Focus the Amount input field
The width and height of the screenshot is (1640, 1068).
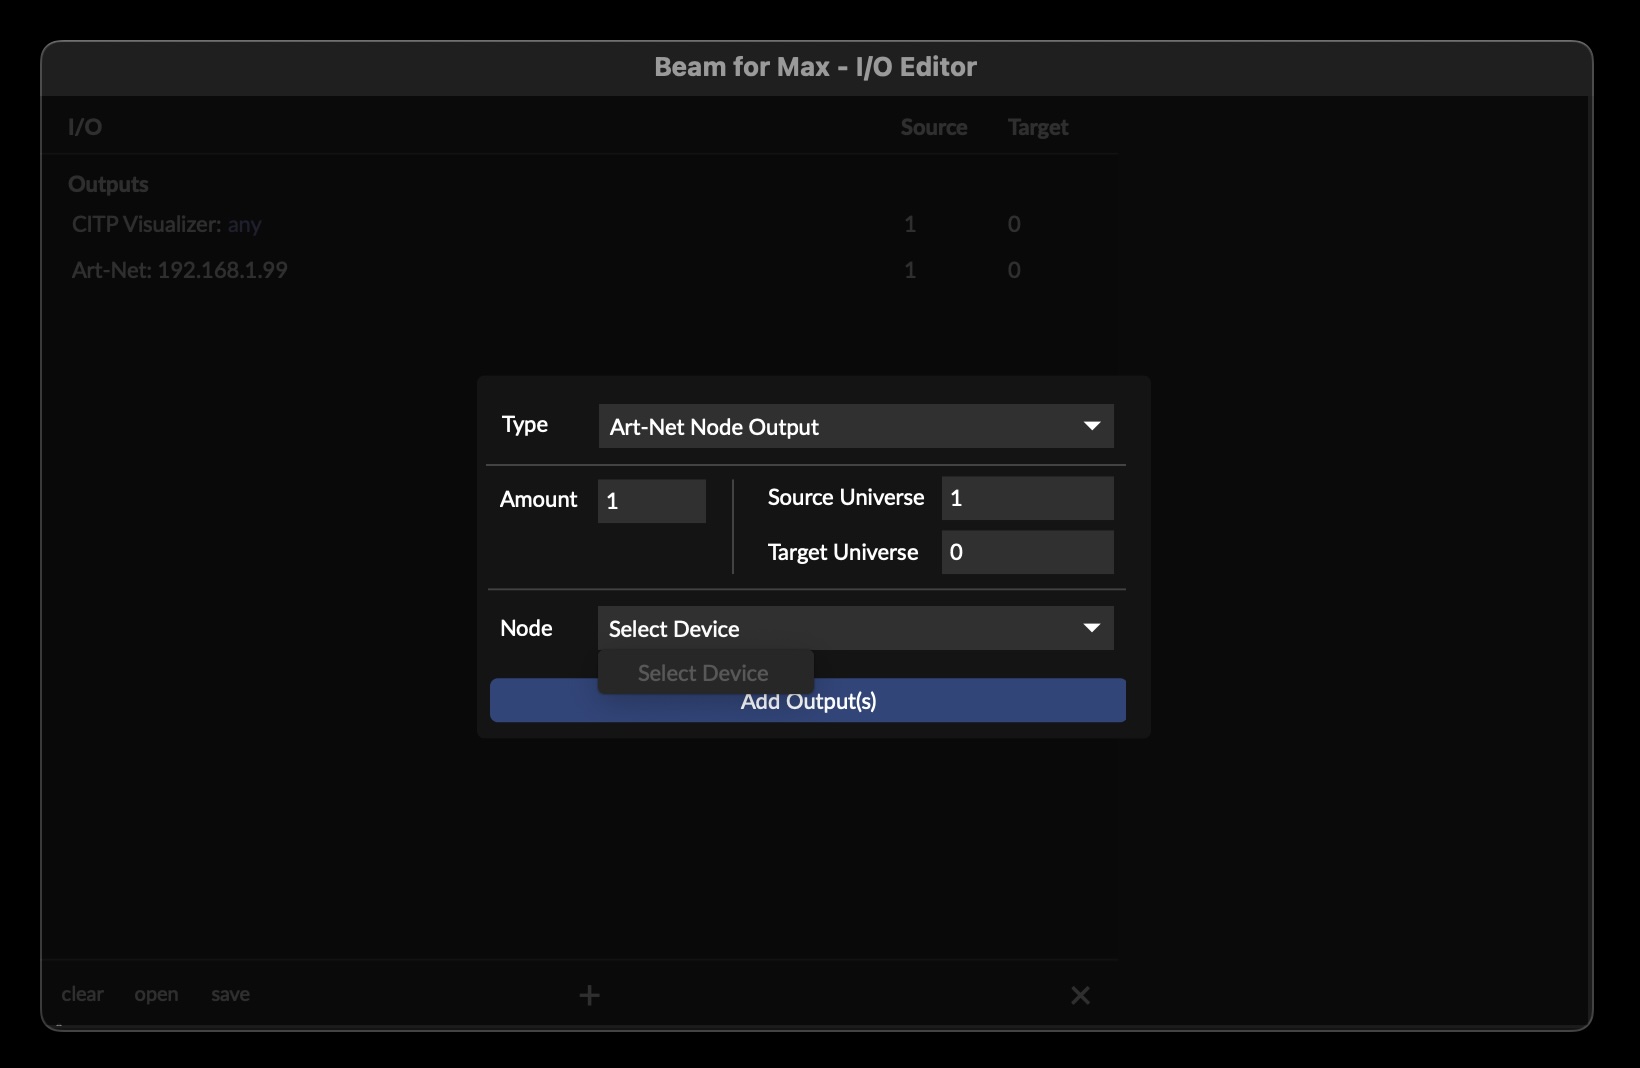[651, 501]
